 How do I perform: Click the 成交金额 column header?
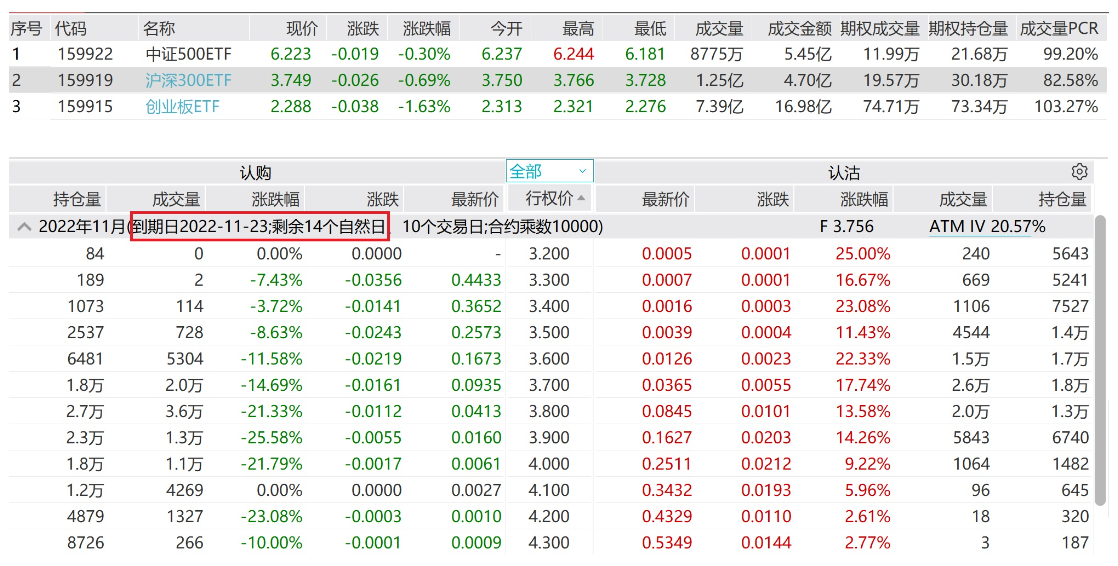(x=800, y=28)
